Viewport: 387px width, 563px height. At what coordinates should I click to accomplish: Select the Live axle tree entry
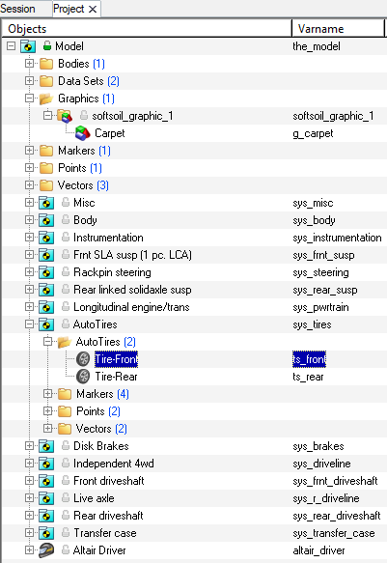click(94, 498)
